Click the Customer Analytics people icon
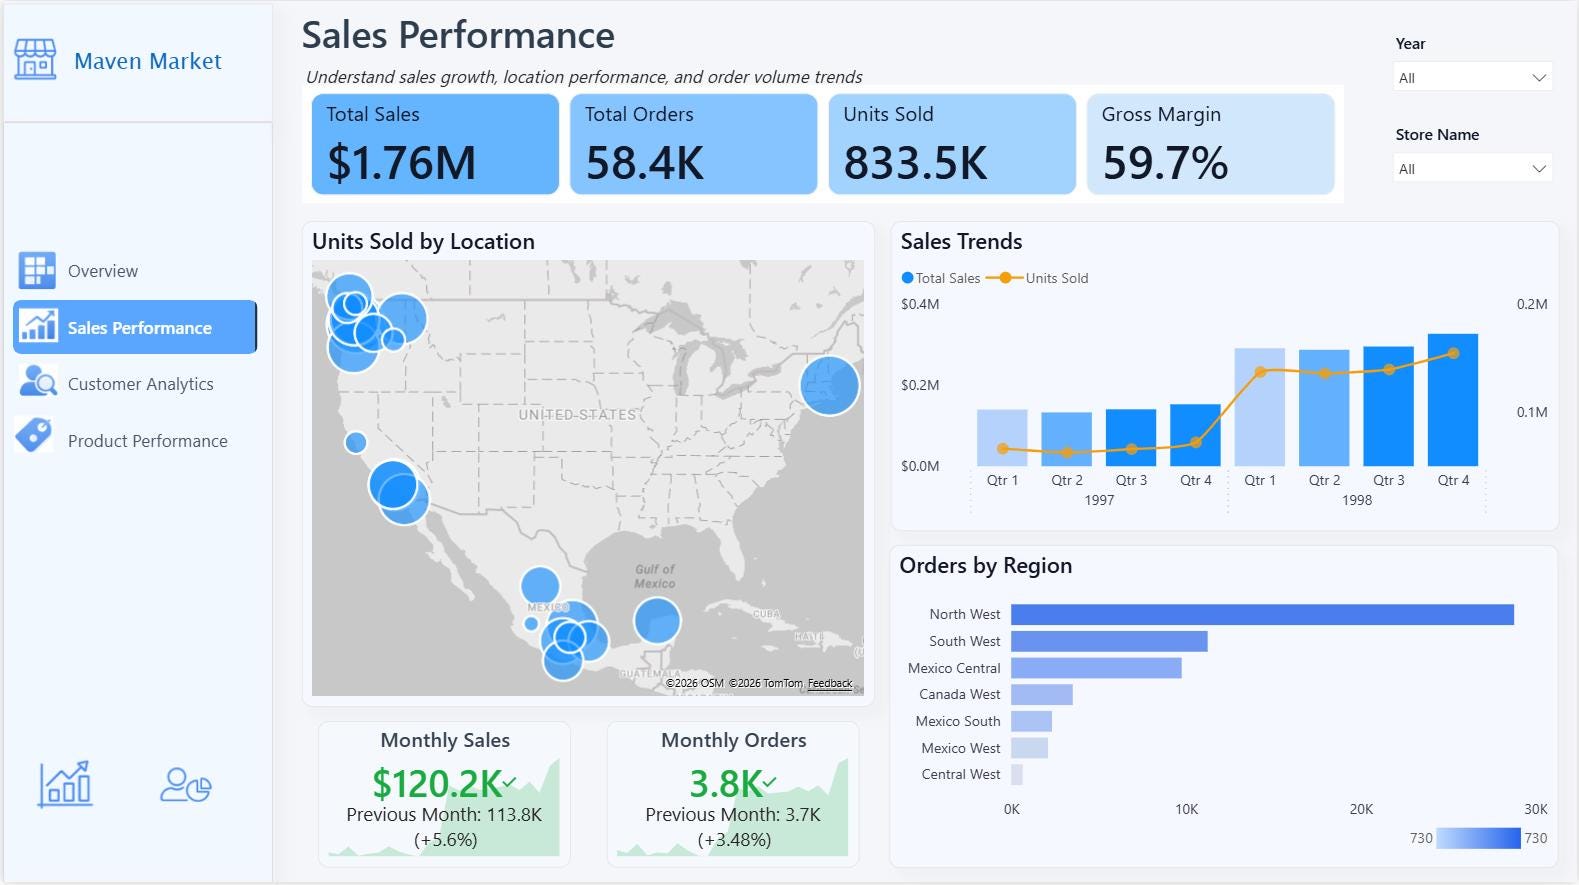 (38, 383)
